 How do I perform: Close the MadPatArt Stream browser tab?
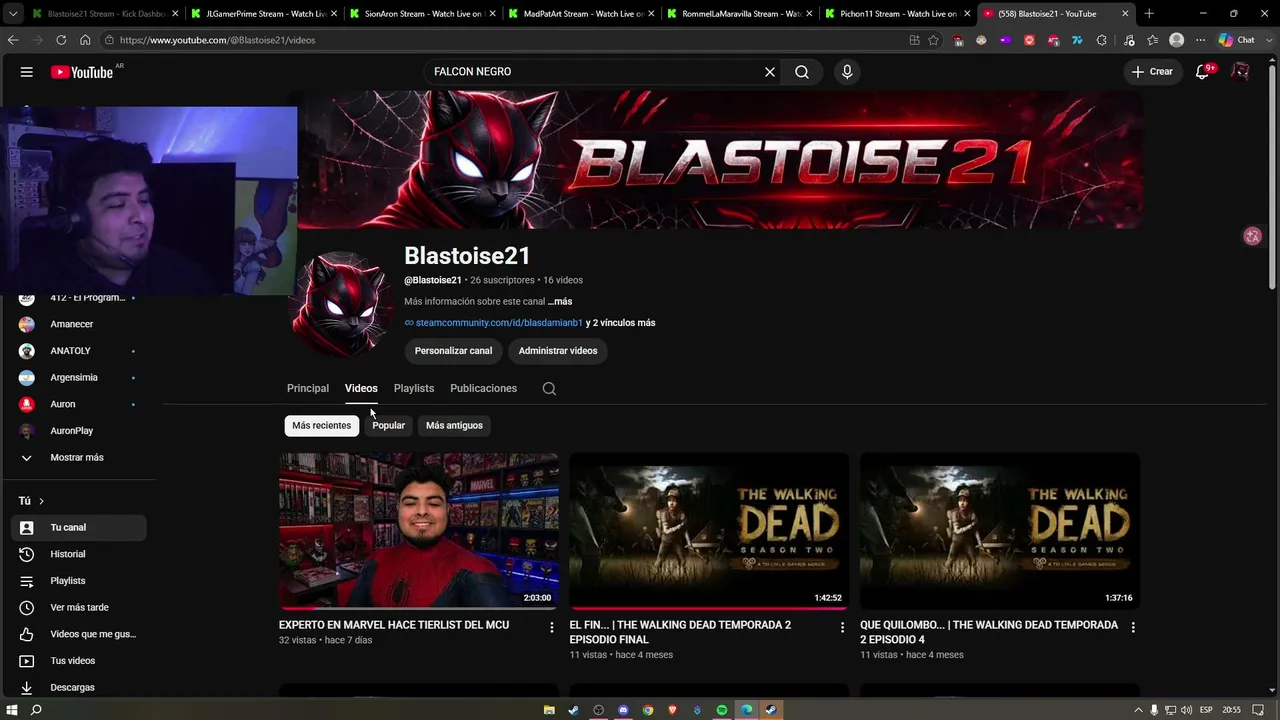pyautogui.click(x=651, y=14)
